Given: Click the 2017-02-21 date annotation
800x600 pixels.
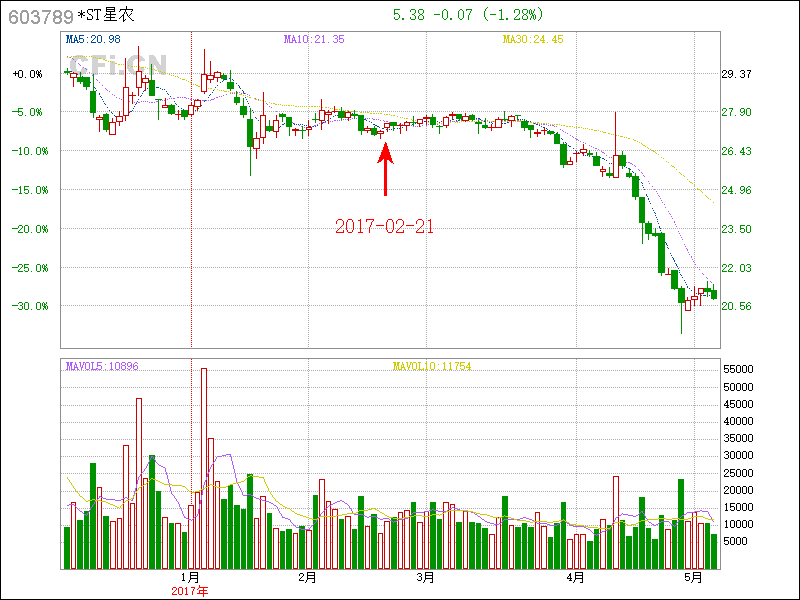Looking at the screenshot, I should pos(385,226).
